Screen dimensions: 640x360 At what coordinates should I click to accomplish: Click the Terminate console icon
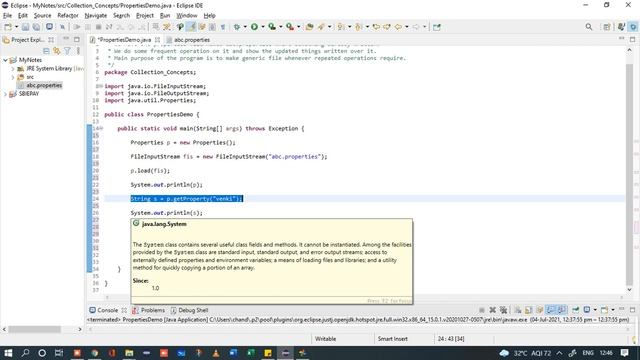point(482,310)
